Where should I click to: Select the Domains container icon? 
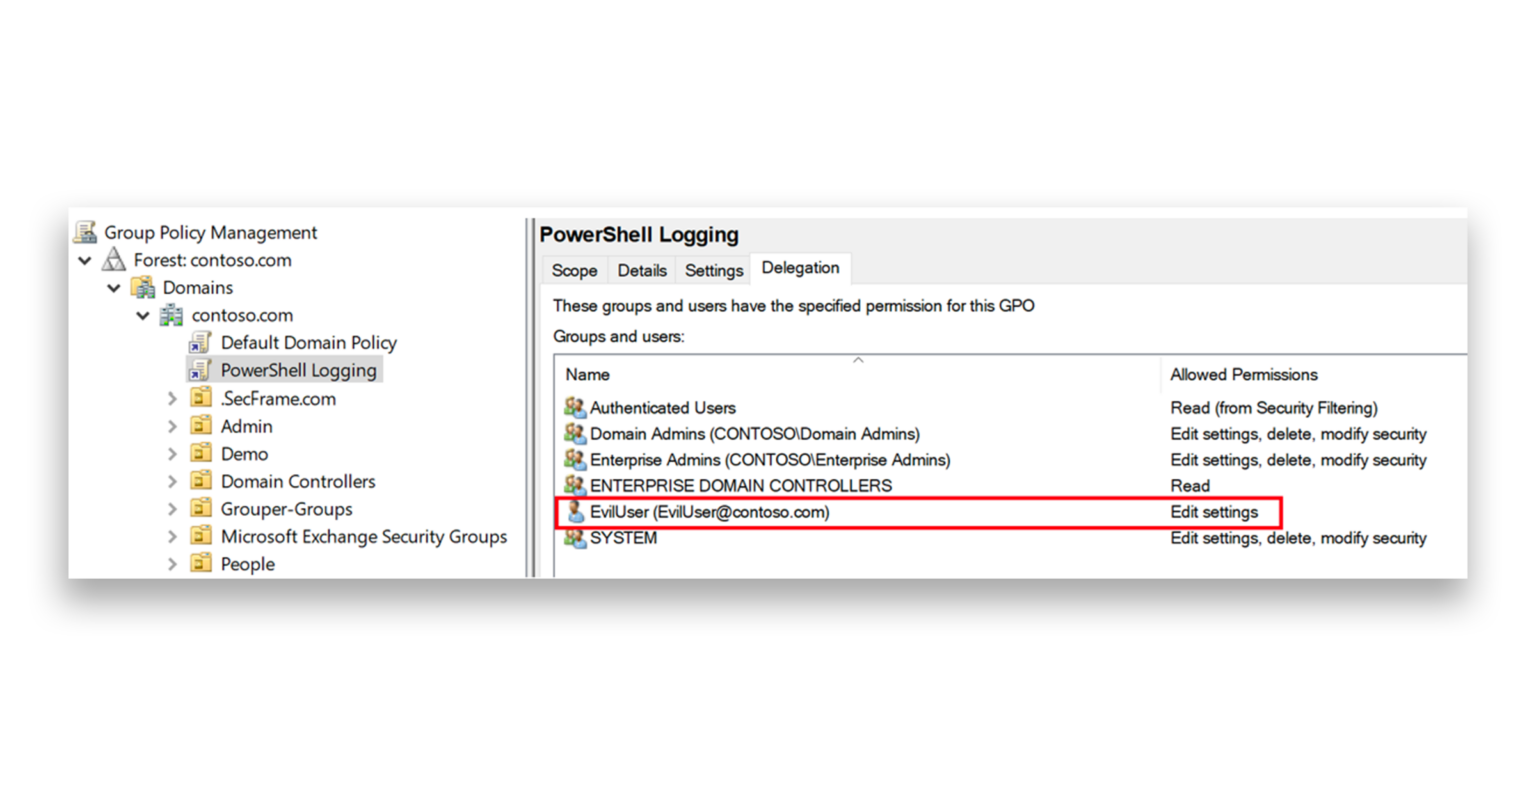coord(141,287)
